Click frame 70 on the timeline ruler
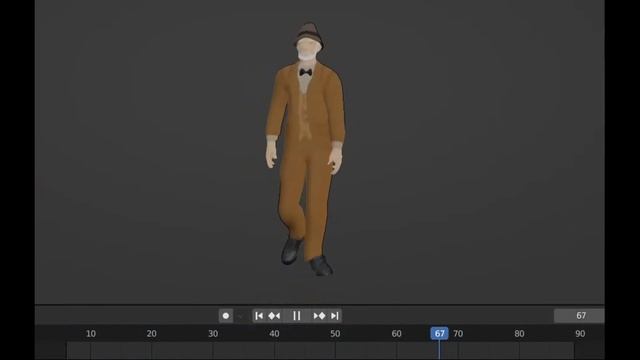 (x=458, y=333)
